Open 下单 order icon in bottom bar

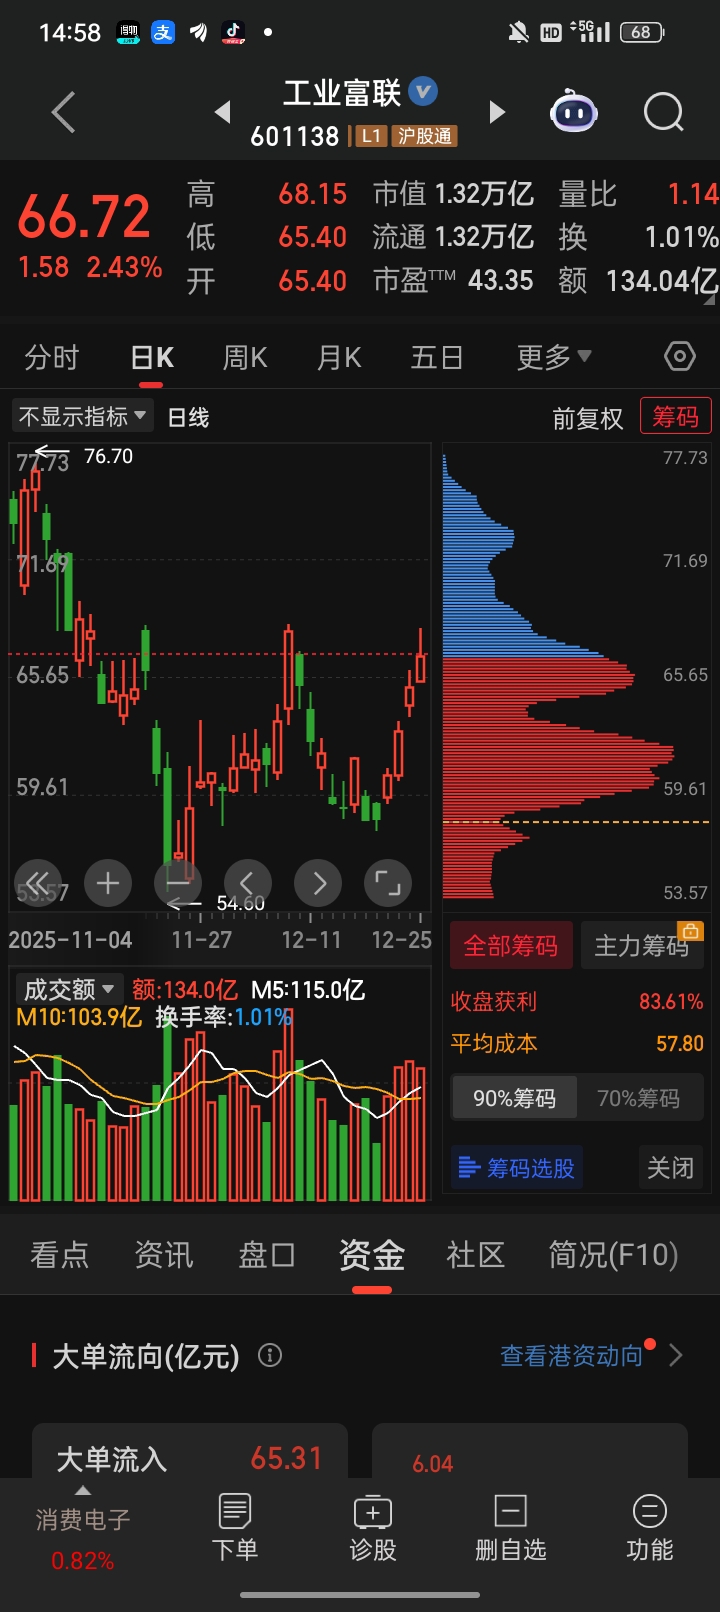click(x=235, y=1527)
